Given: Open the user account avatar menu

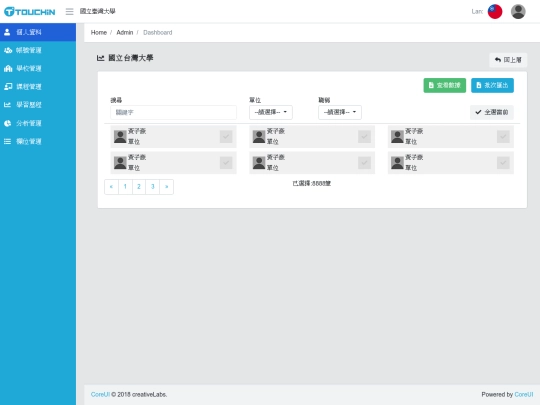Looking at the screenshot, I should (518, 12).
